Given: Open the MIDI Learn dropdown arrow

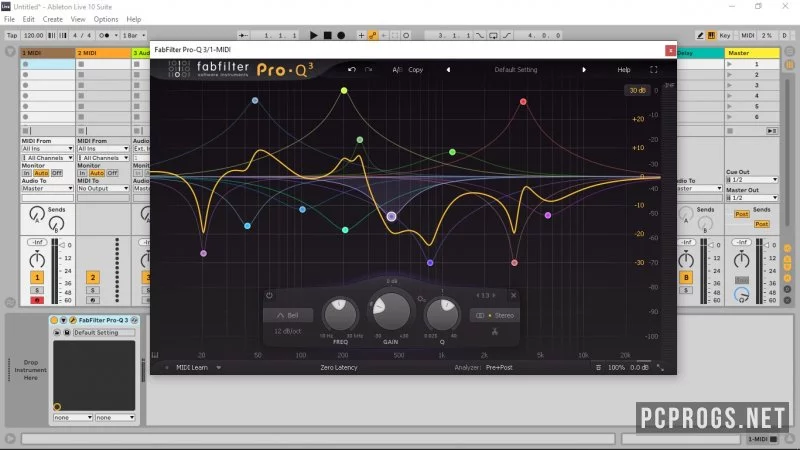Looking at the screenshot, I should pyautogui.click(x=218, y=367).
